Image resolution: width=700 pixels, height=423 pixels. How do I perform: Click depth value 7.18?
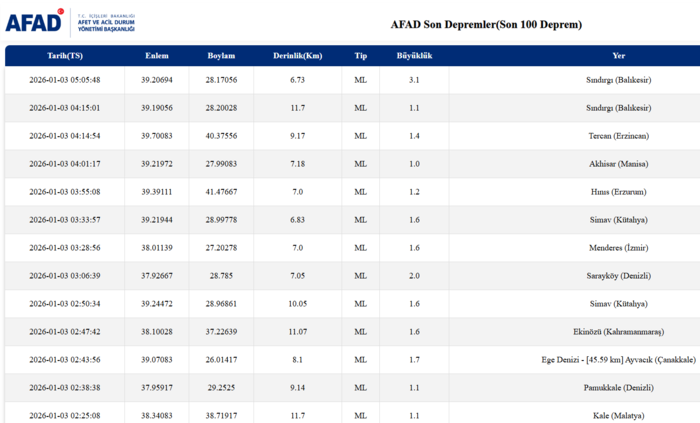pos(297,164)
